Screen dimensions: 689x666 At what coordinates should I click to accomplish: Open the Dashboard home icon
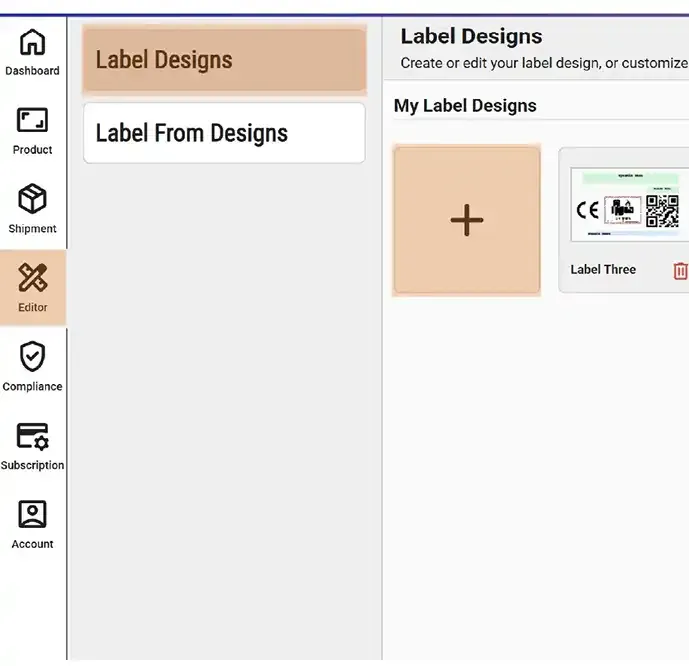pos(33,43)
